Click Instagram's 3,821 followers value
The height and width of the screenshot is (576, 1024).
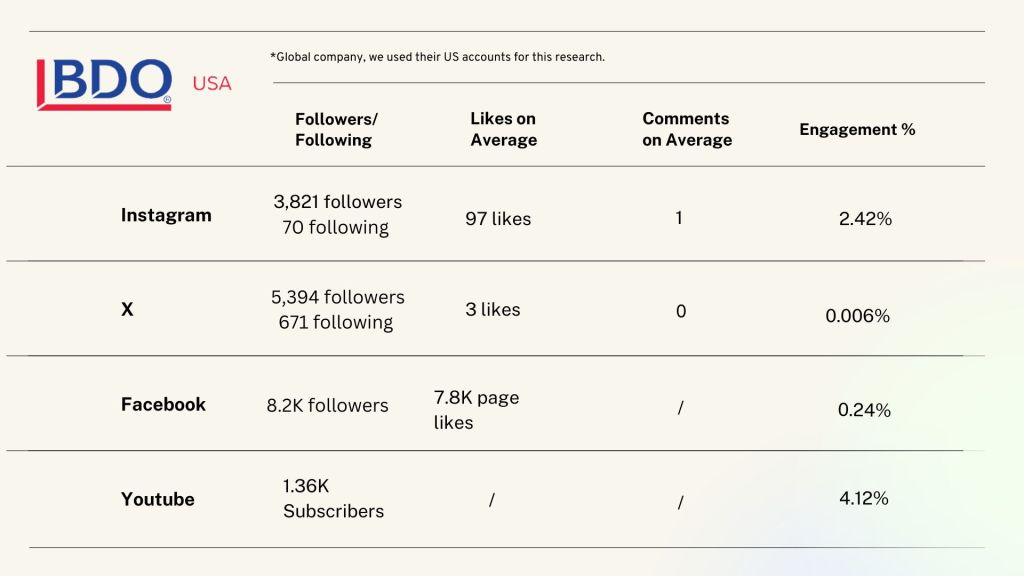(337, 202)
